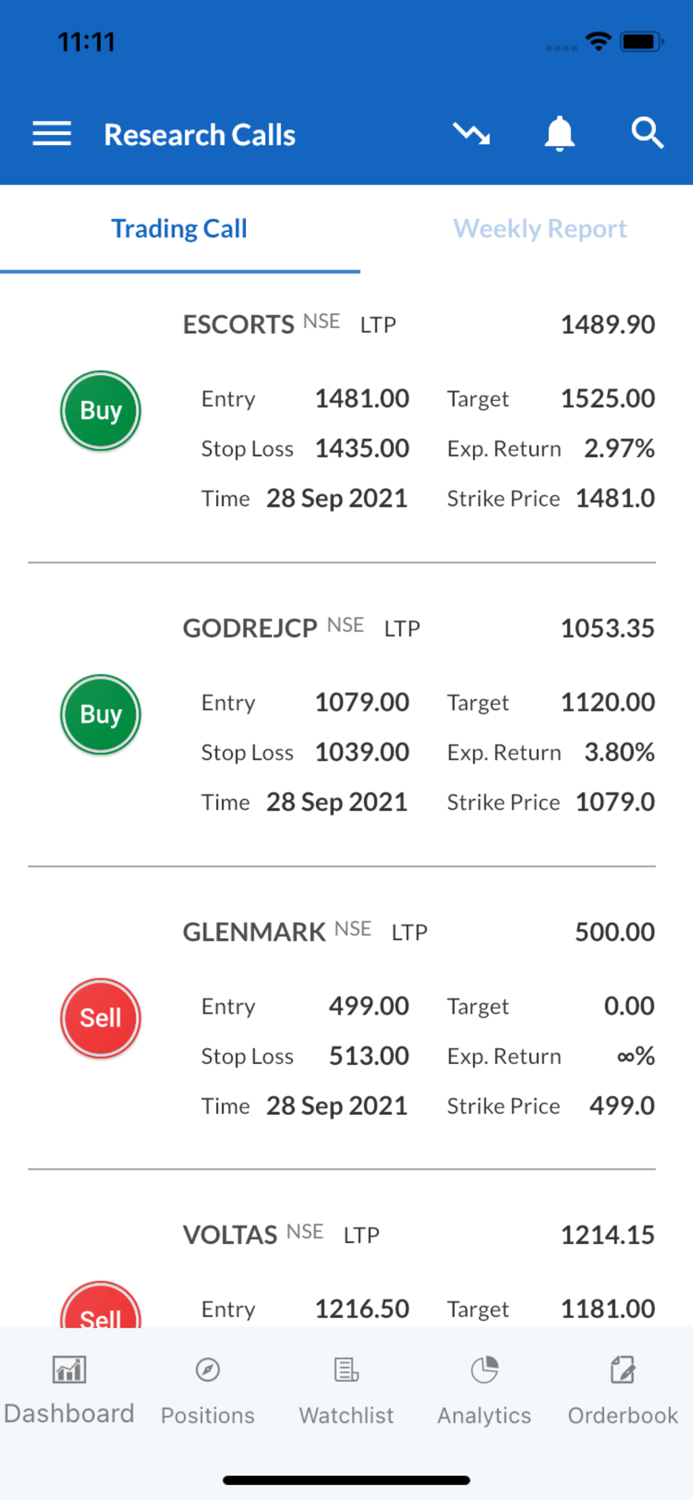Open the Dashboard from bottom navigation
This screenshot has width=693, height=1500.
(69, 1388)
